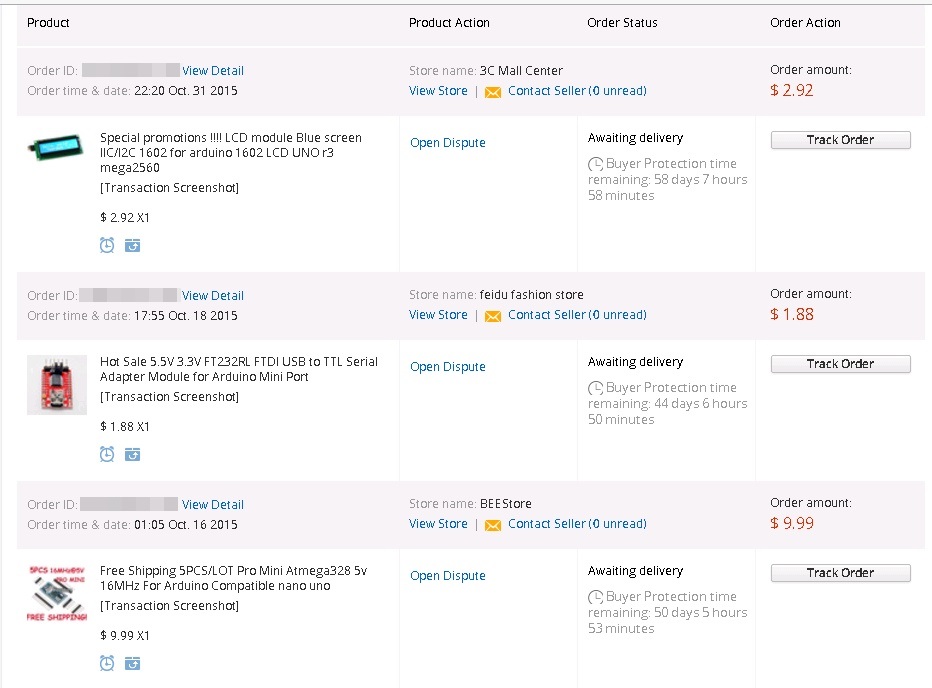932x688 pixels.
Task: Visit the BEEStore via View Store
Action: (x=438, y=524)
